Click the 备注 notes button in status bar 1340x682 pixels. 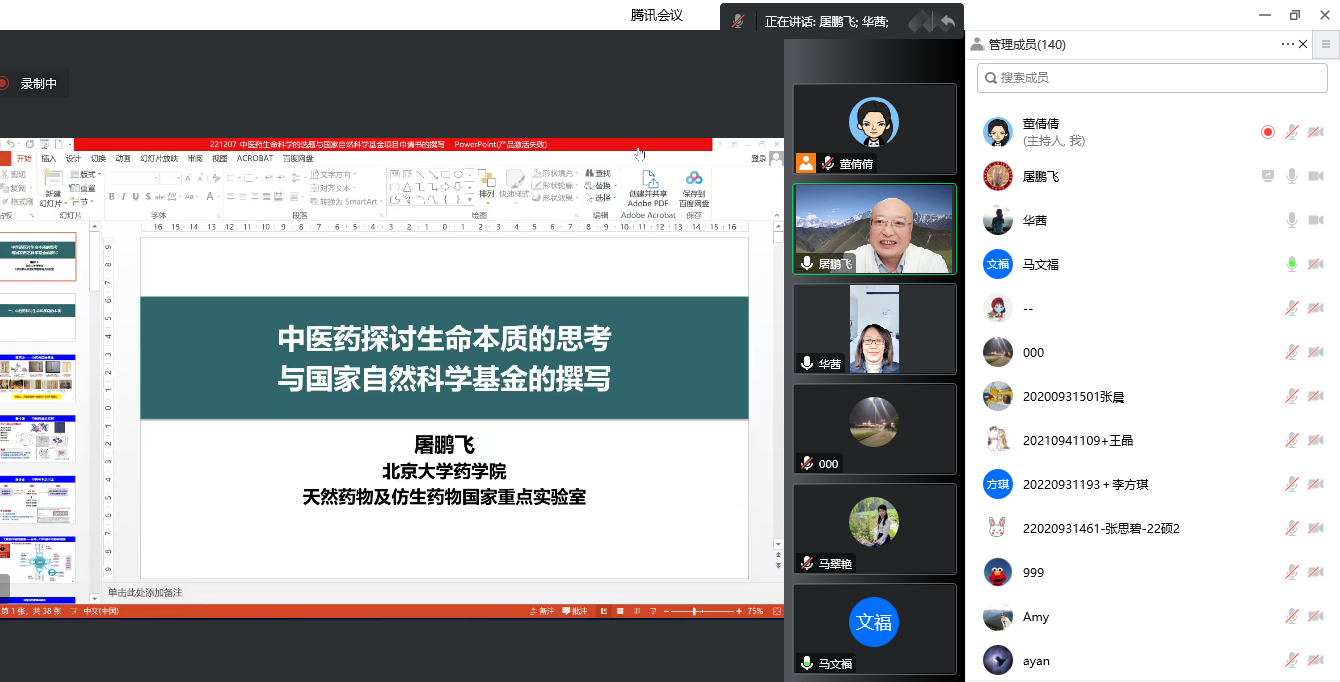541,611
